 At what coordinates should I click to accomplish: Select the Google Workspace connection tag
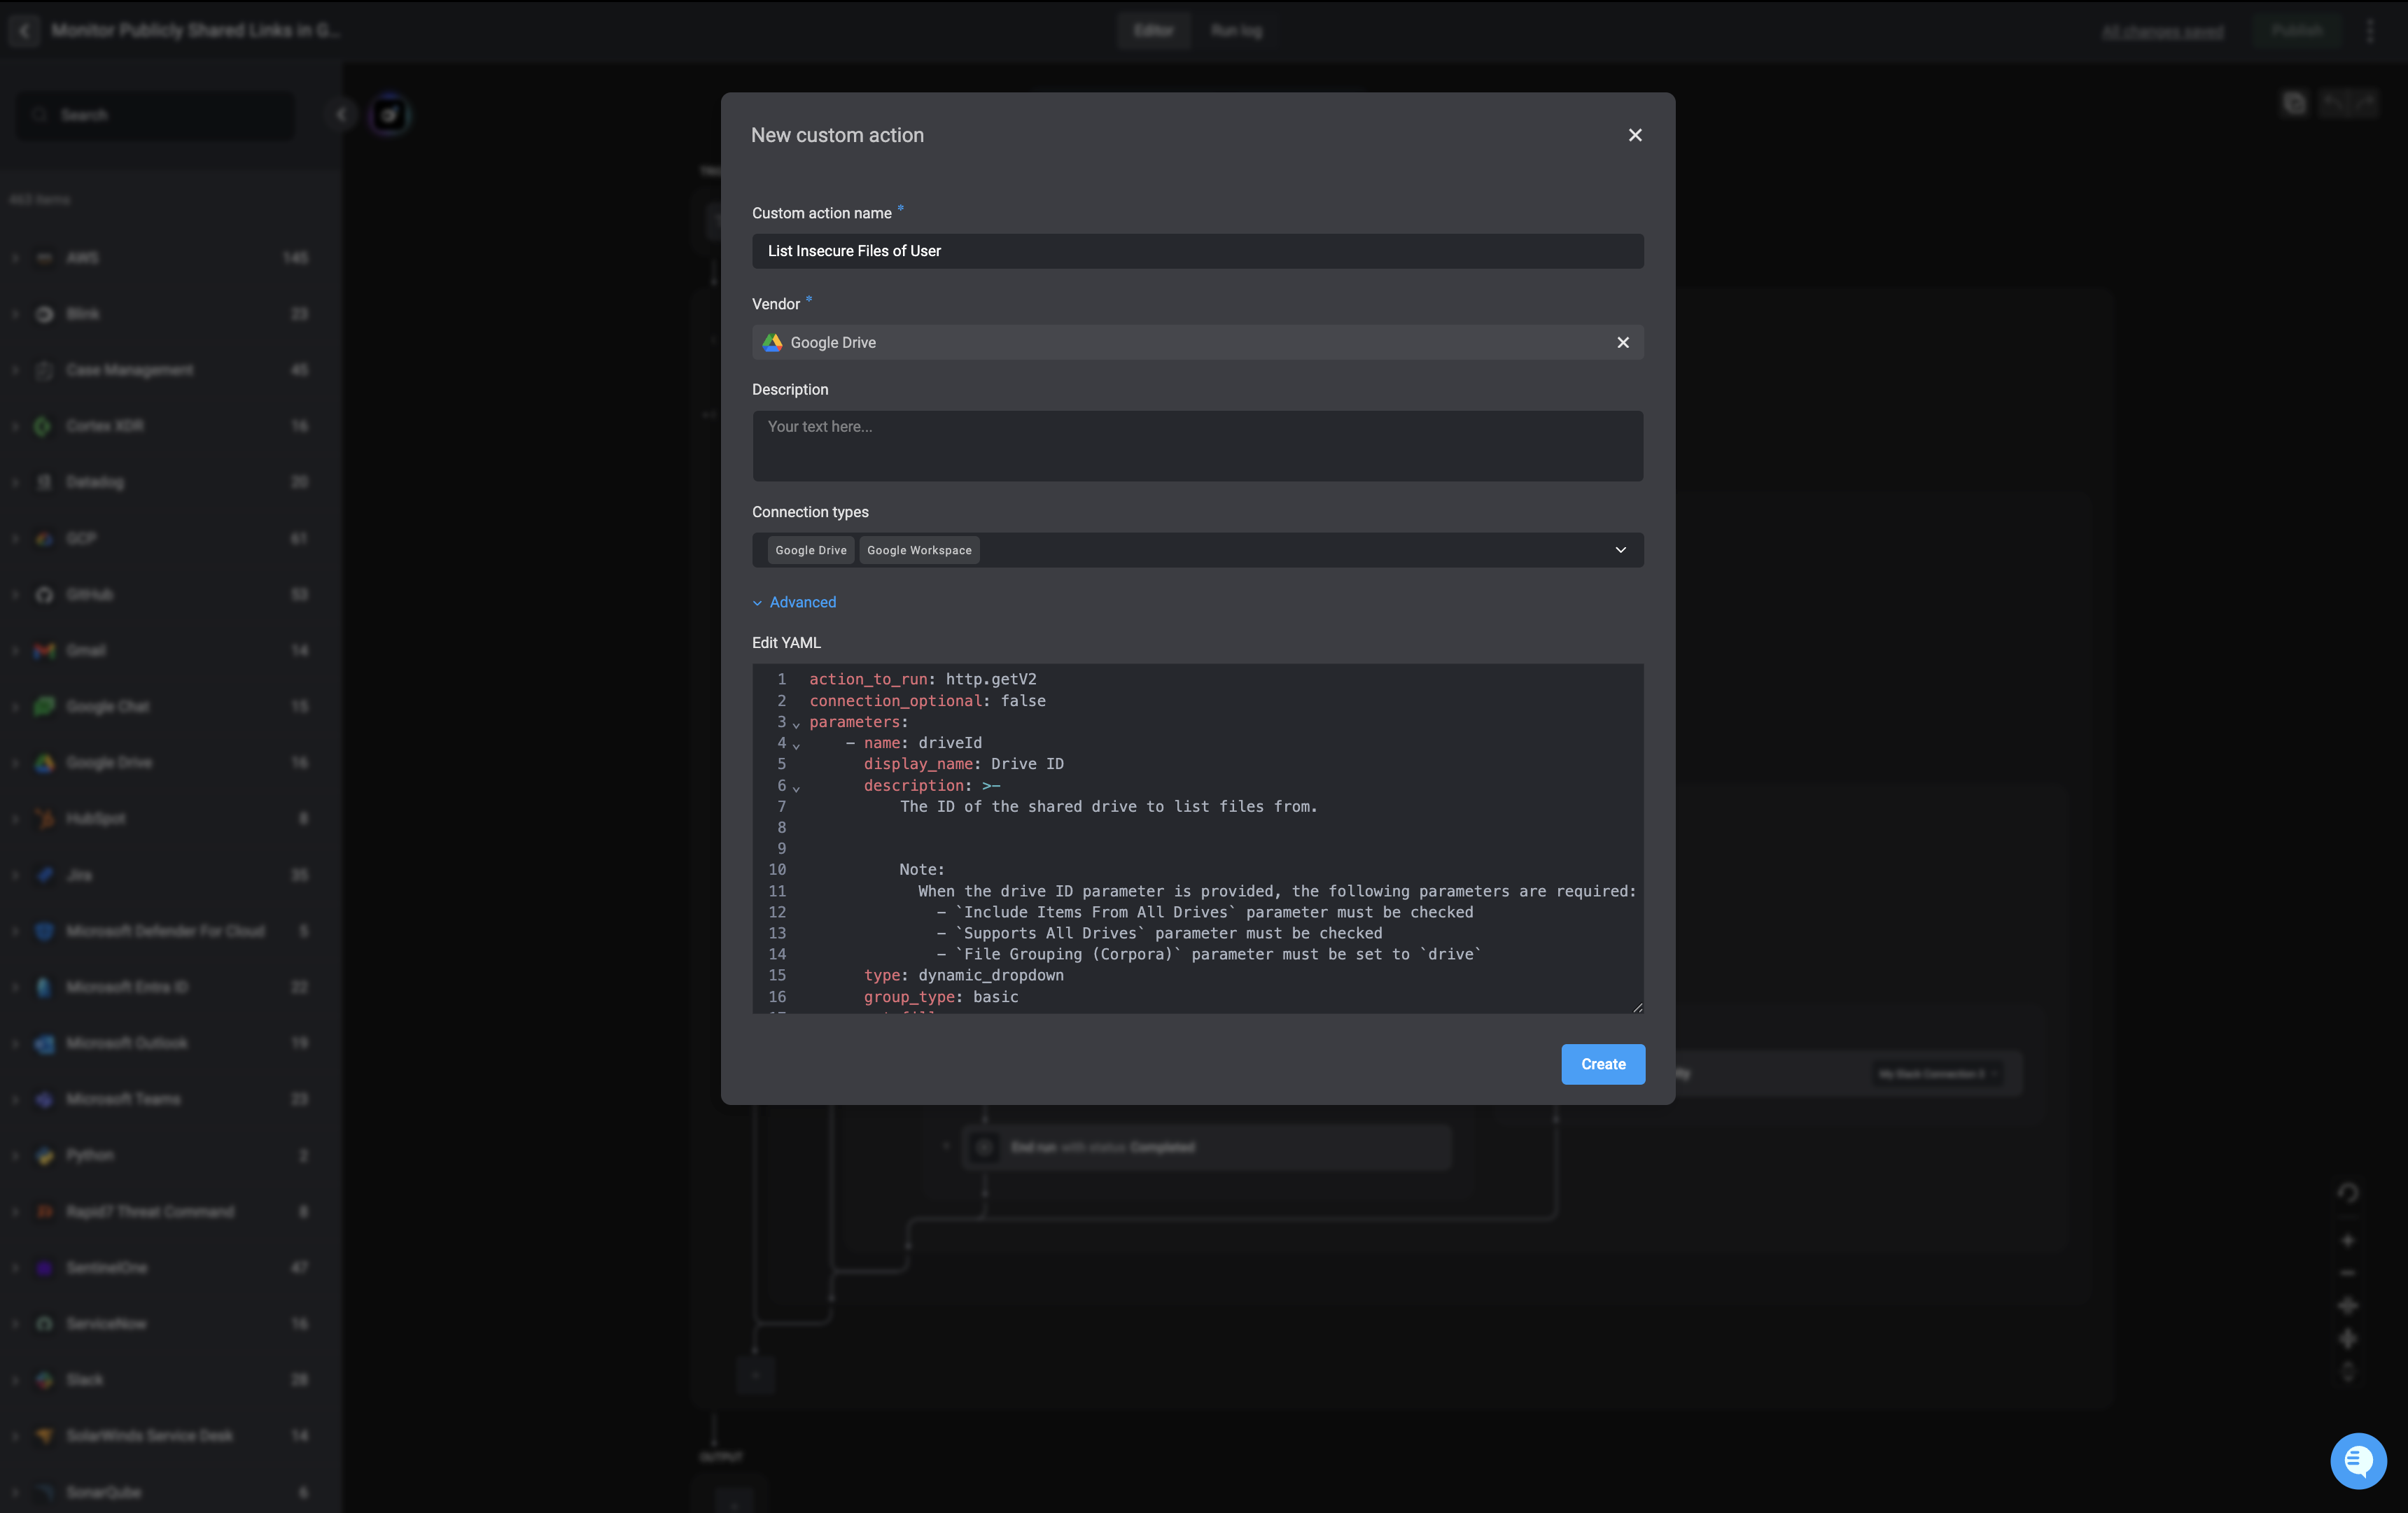[918, 550]
